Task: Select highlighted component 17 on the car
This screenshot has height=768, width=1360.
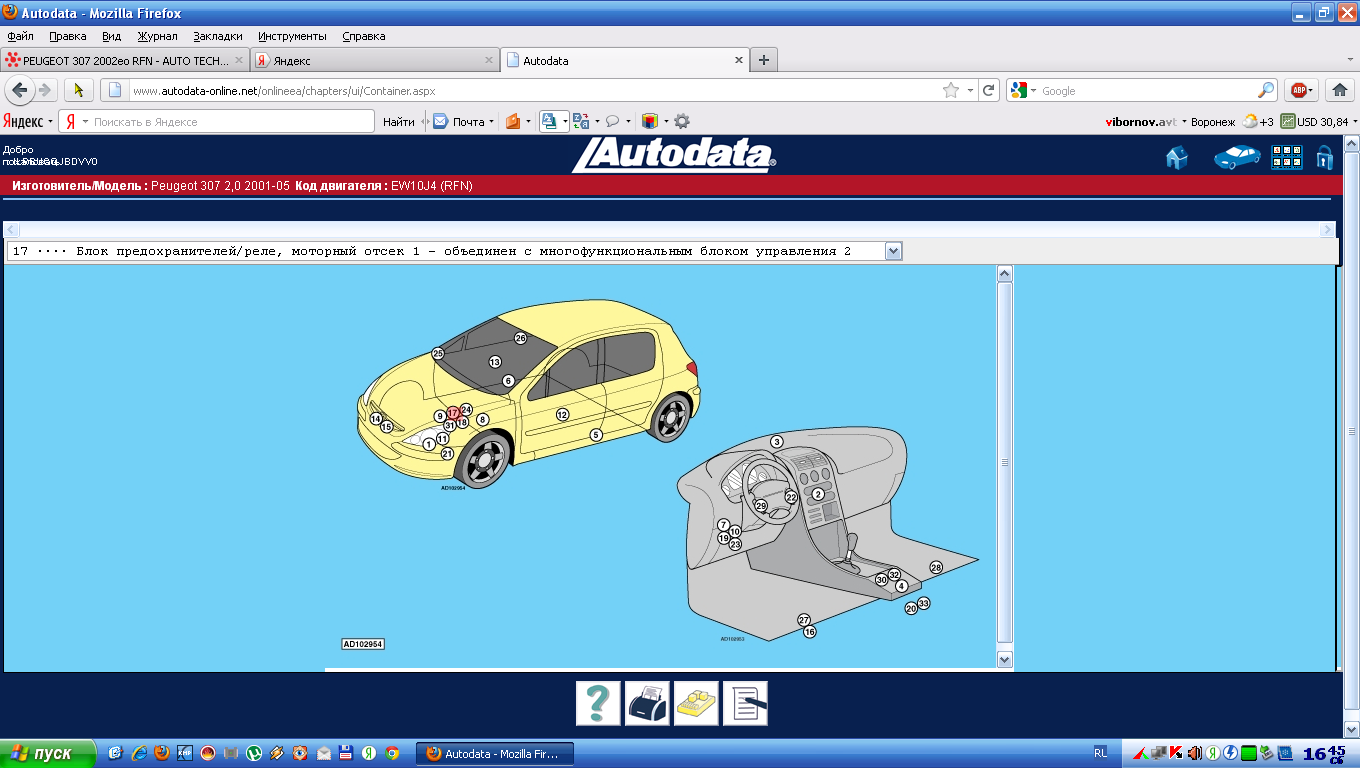Action: click(x=453, y=413)
